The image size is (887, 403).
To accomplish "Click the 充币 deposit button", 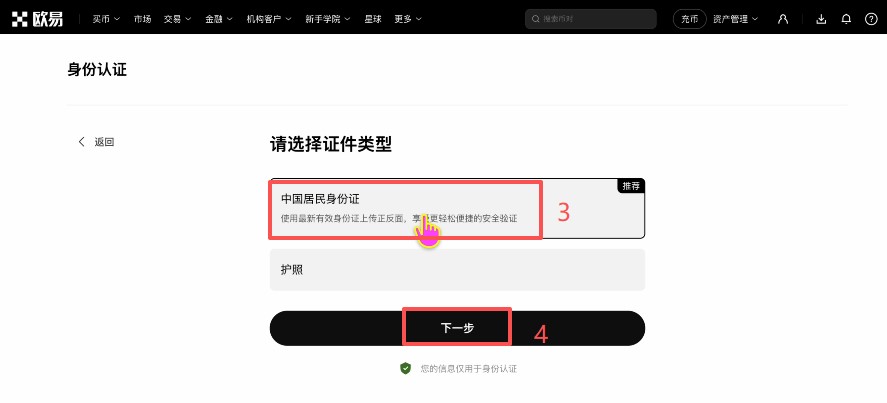I will tap(690, 19).
